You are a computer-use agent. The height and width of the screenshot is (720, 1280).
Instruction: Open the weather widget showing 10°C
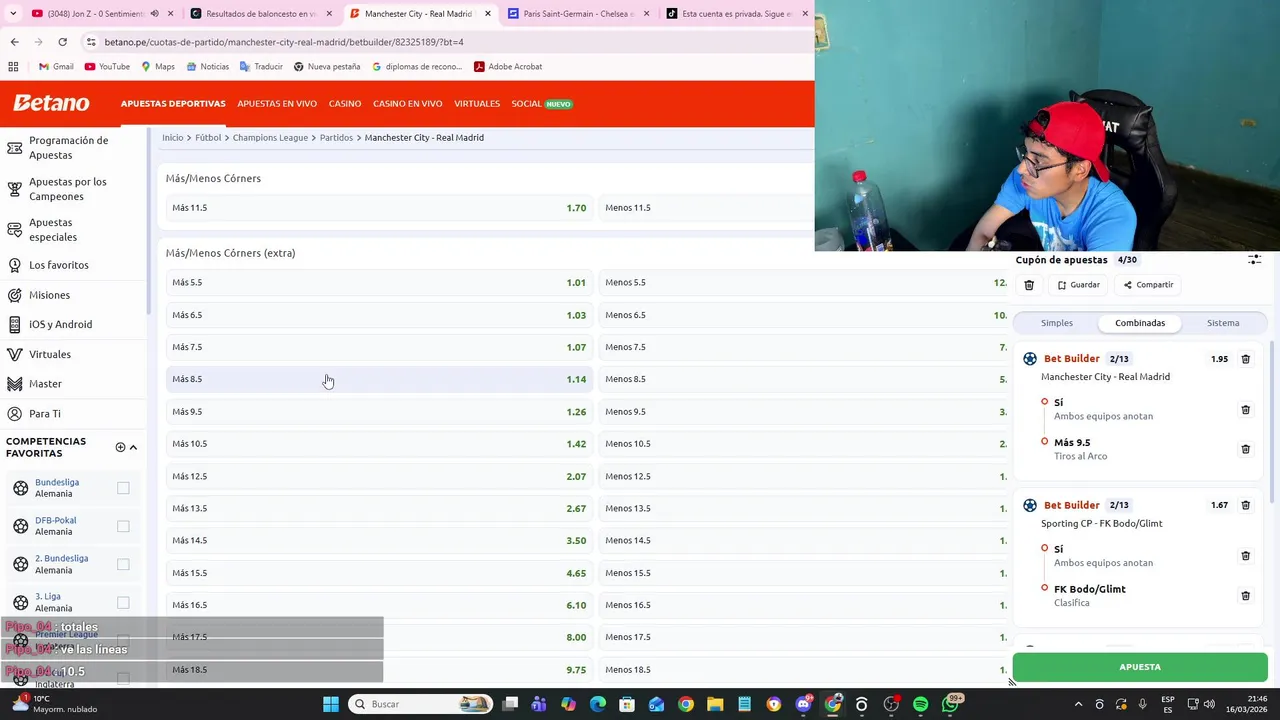coord(55,704)
